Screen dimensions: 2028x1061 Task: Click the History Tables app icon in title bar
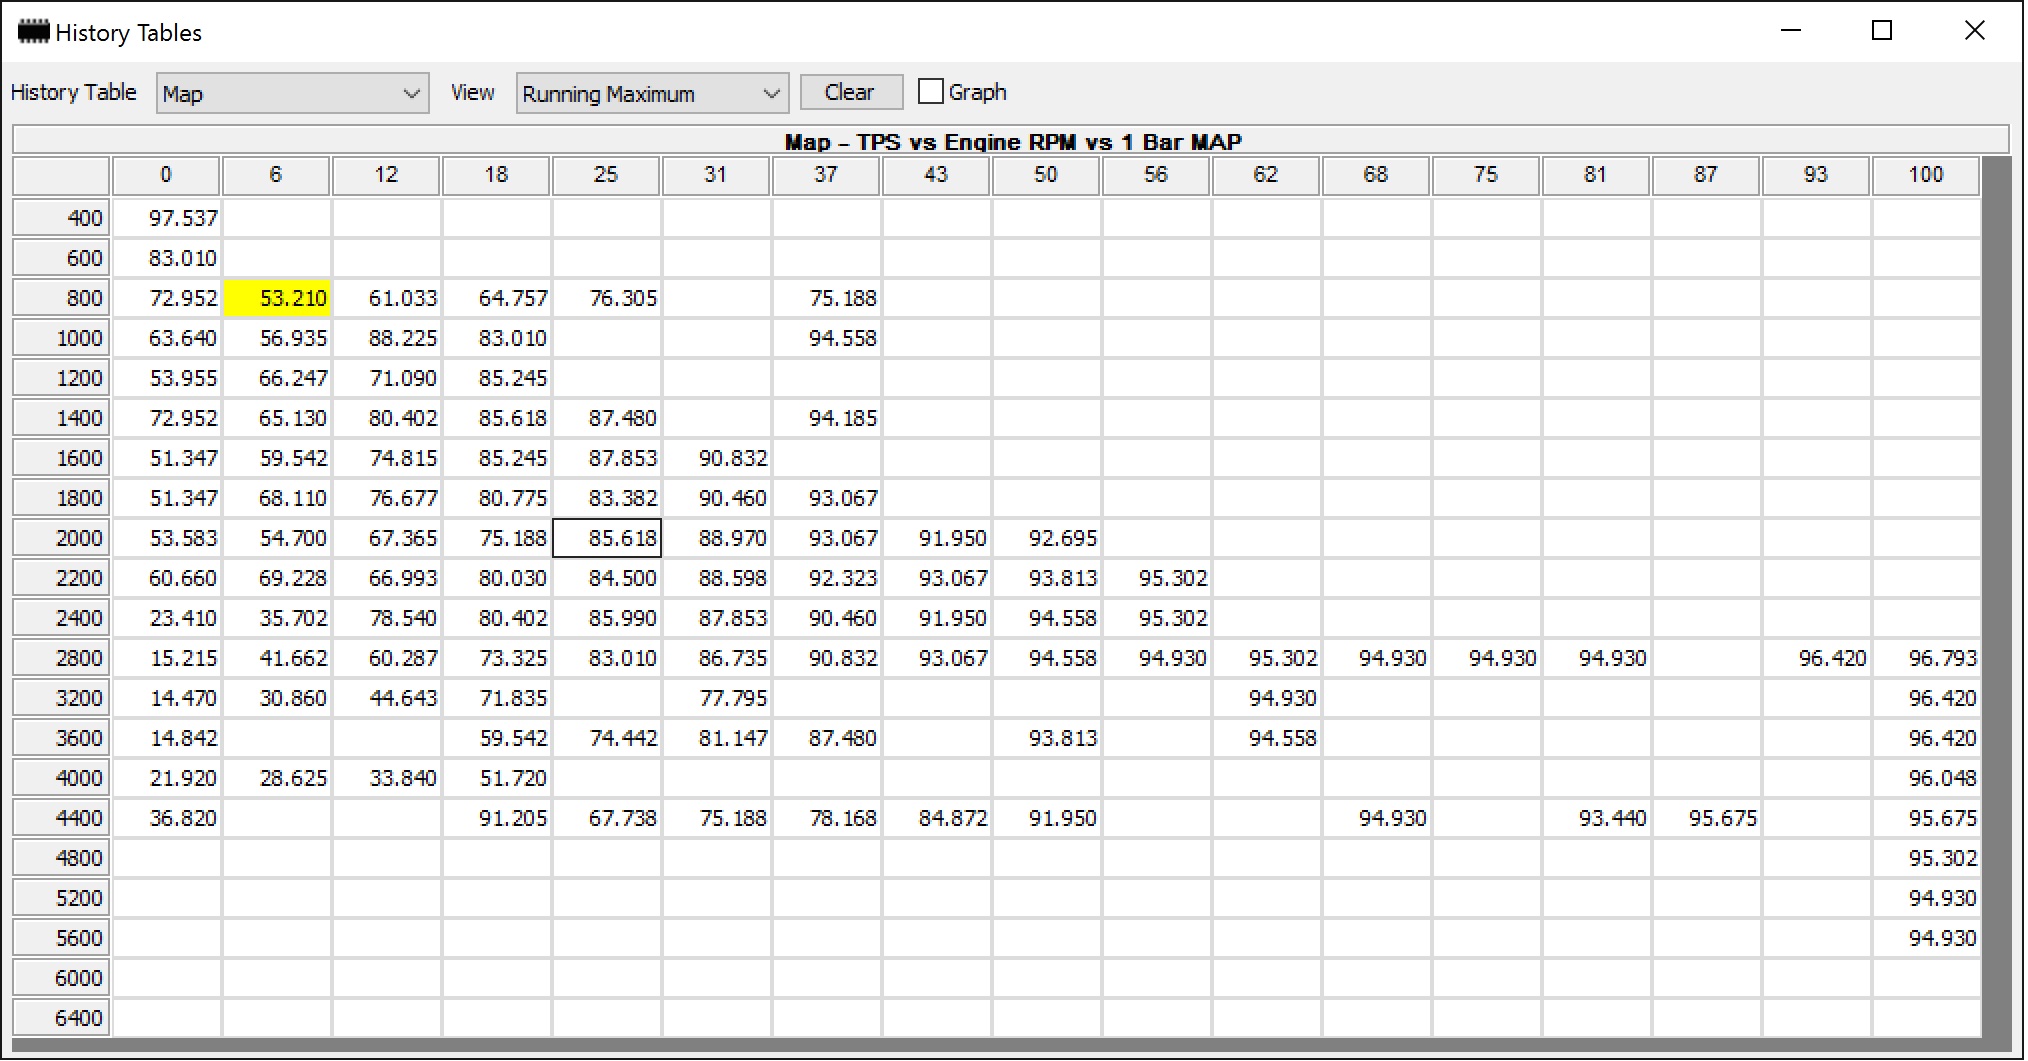click(34, 32)
